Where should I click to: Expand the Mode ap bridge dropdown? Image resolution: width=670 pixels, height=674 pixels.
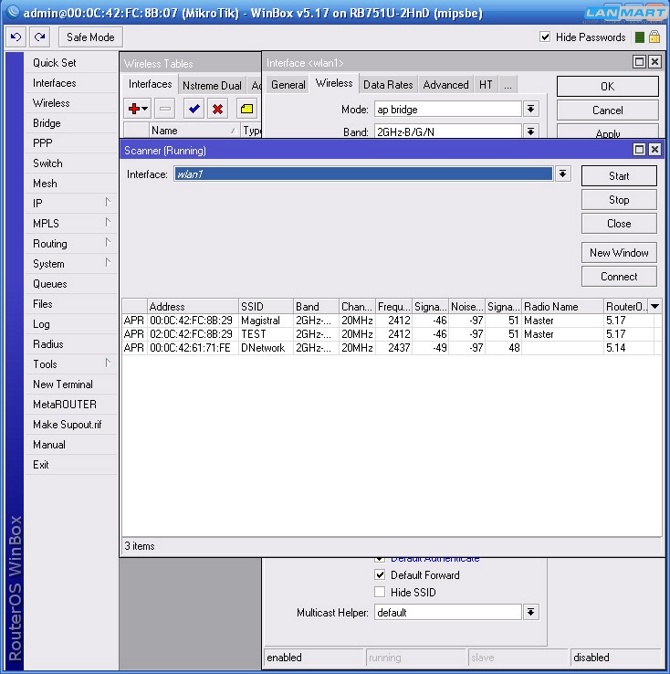(531, 109)
